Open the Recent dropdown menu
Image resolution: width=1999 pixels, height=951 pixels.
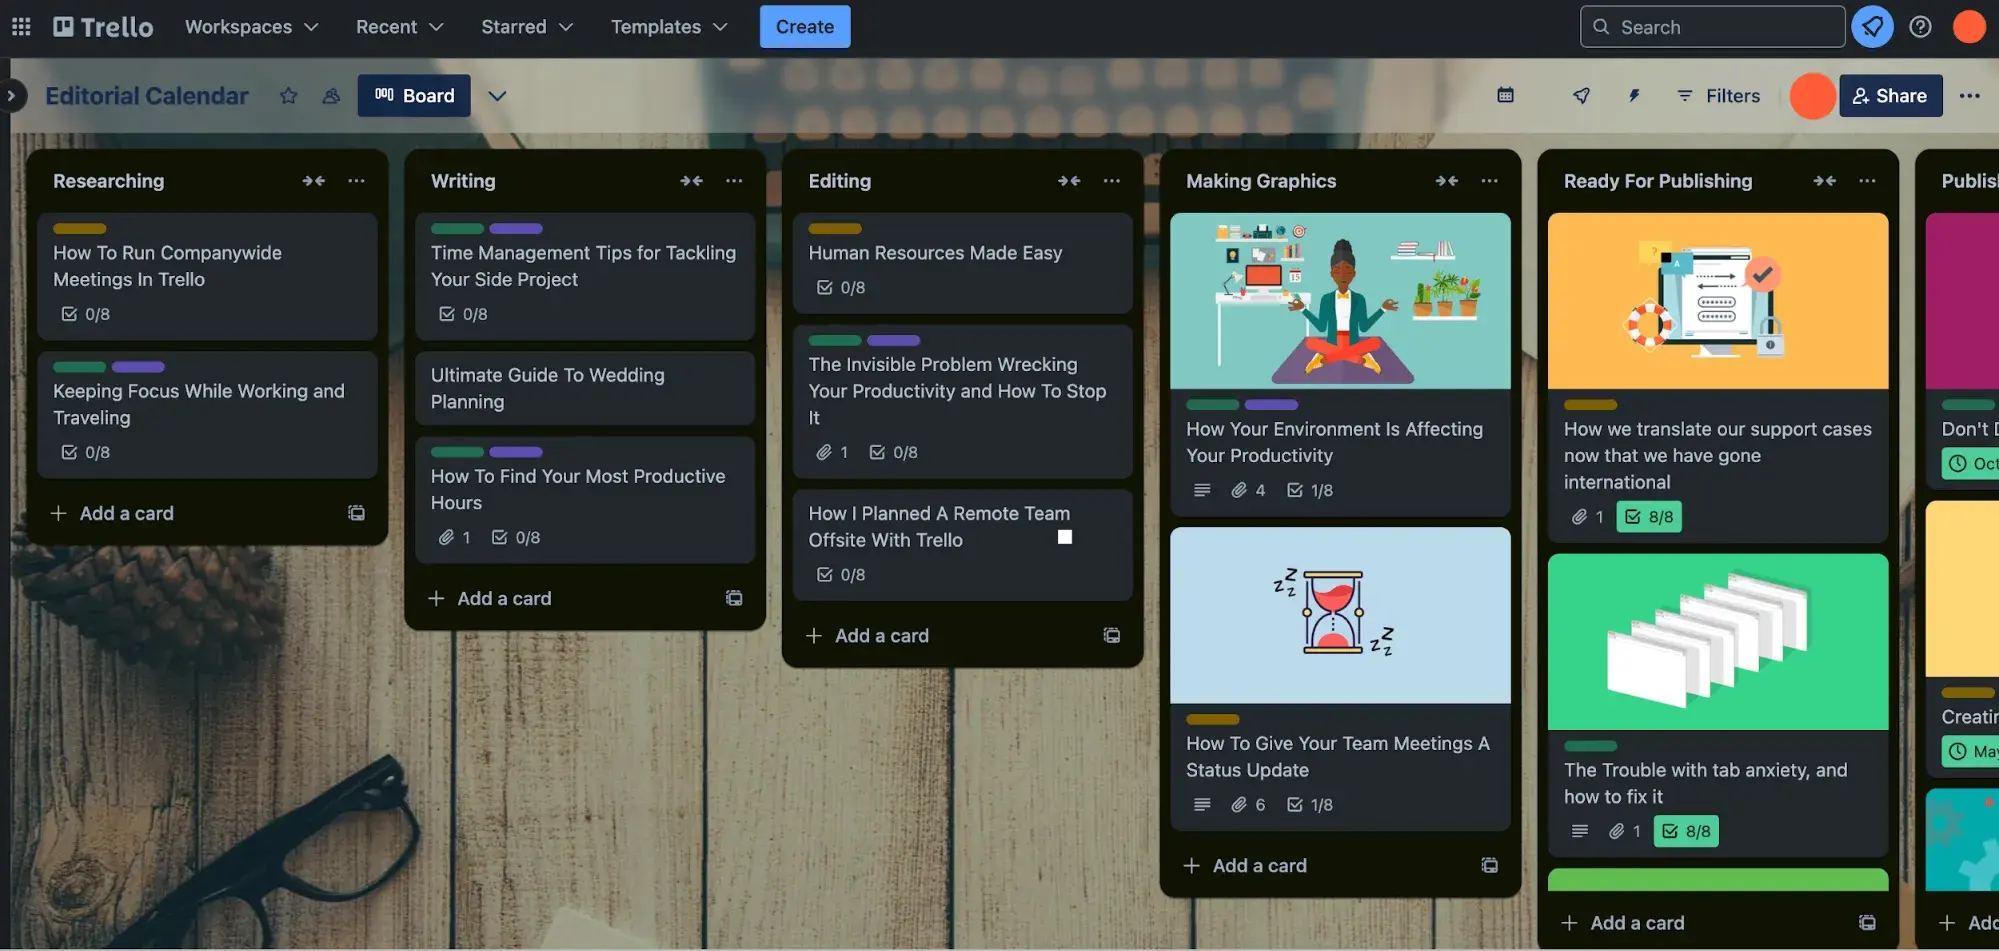point(399,27)
